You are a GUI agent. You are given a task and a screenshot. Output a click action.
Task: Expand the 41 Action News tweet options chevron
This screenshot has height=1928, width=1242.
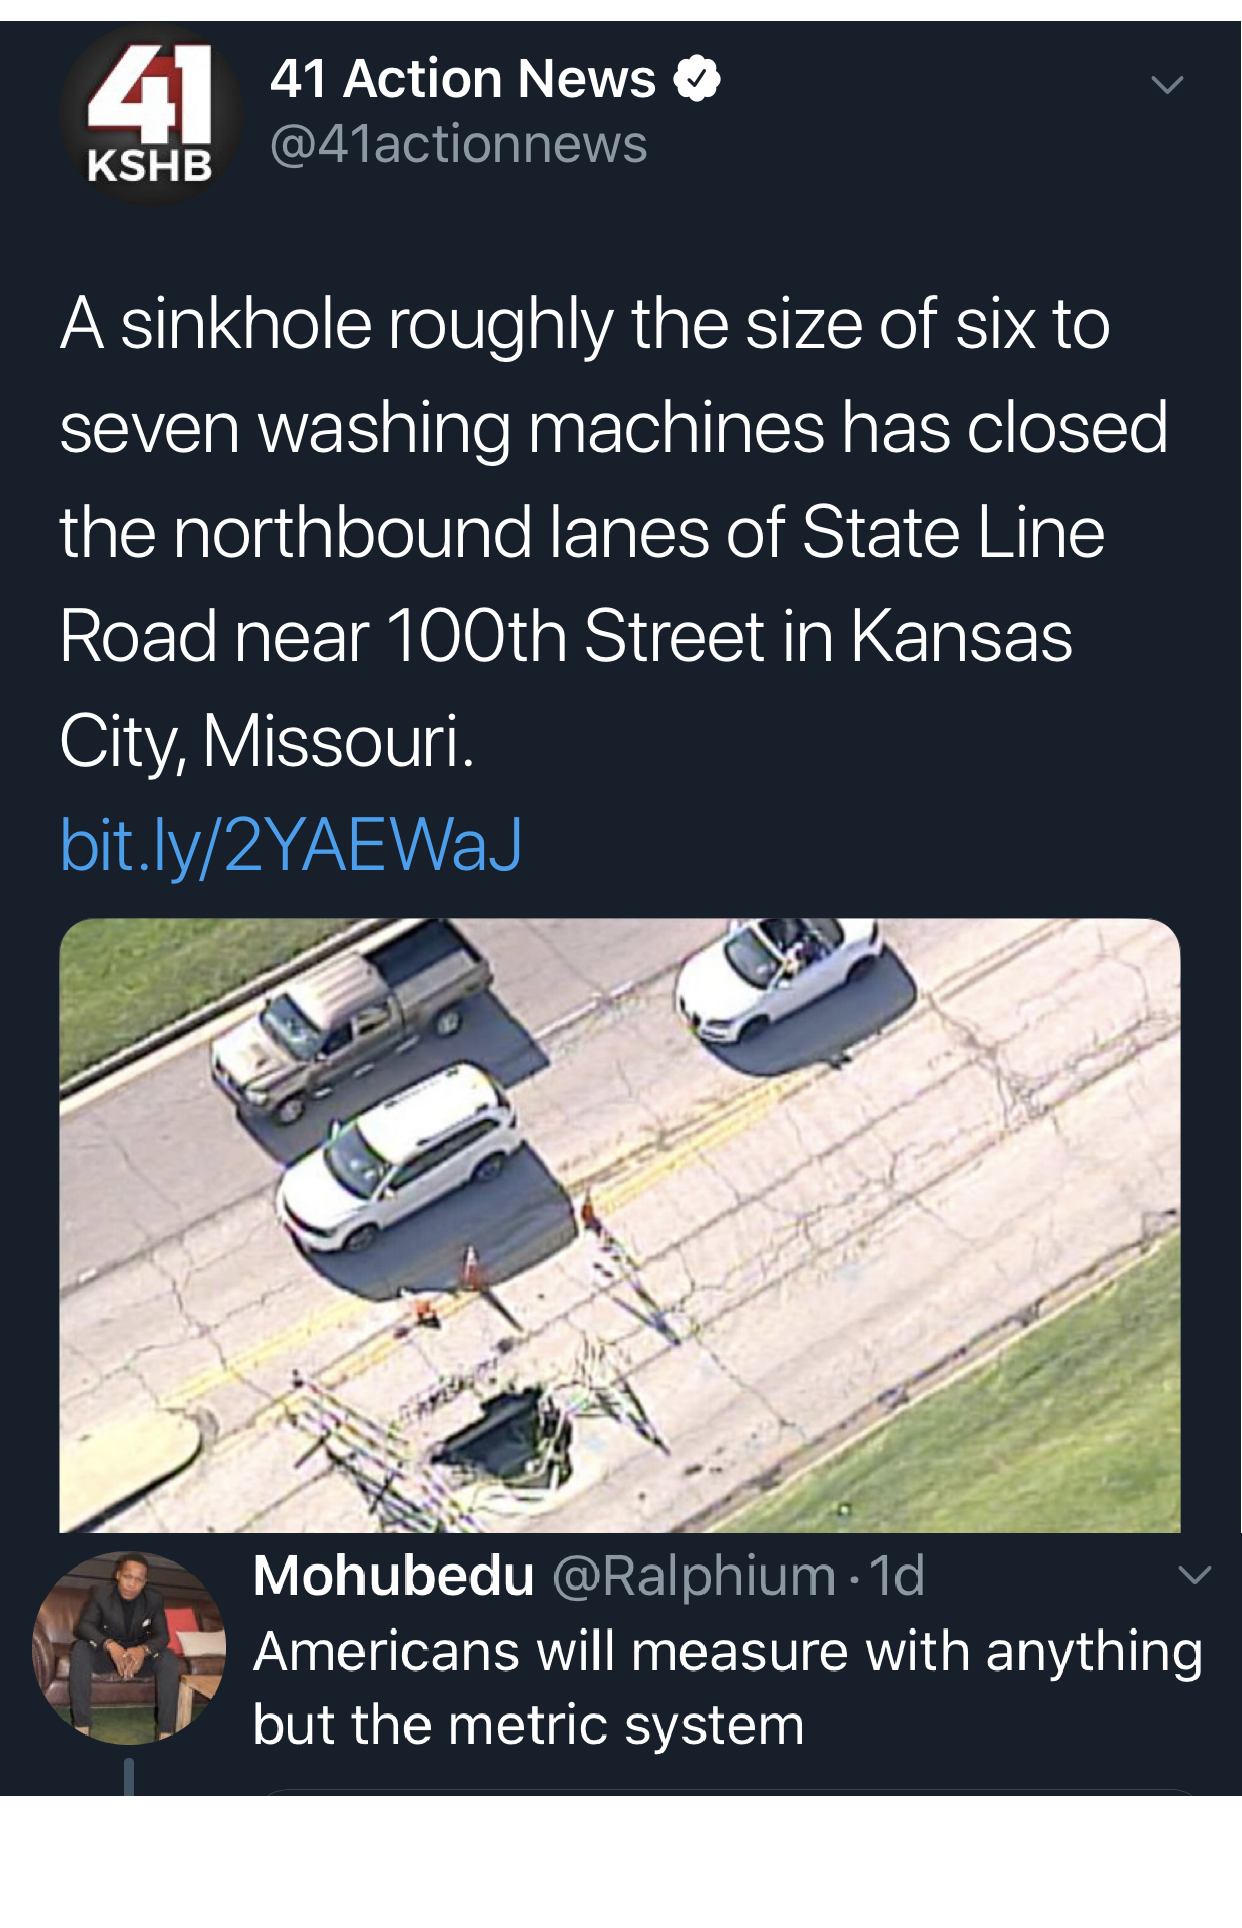pyautogui.click(x=1167, y=85)
